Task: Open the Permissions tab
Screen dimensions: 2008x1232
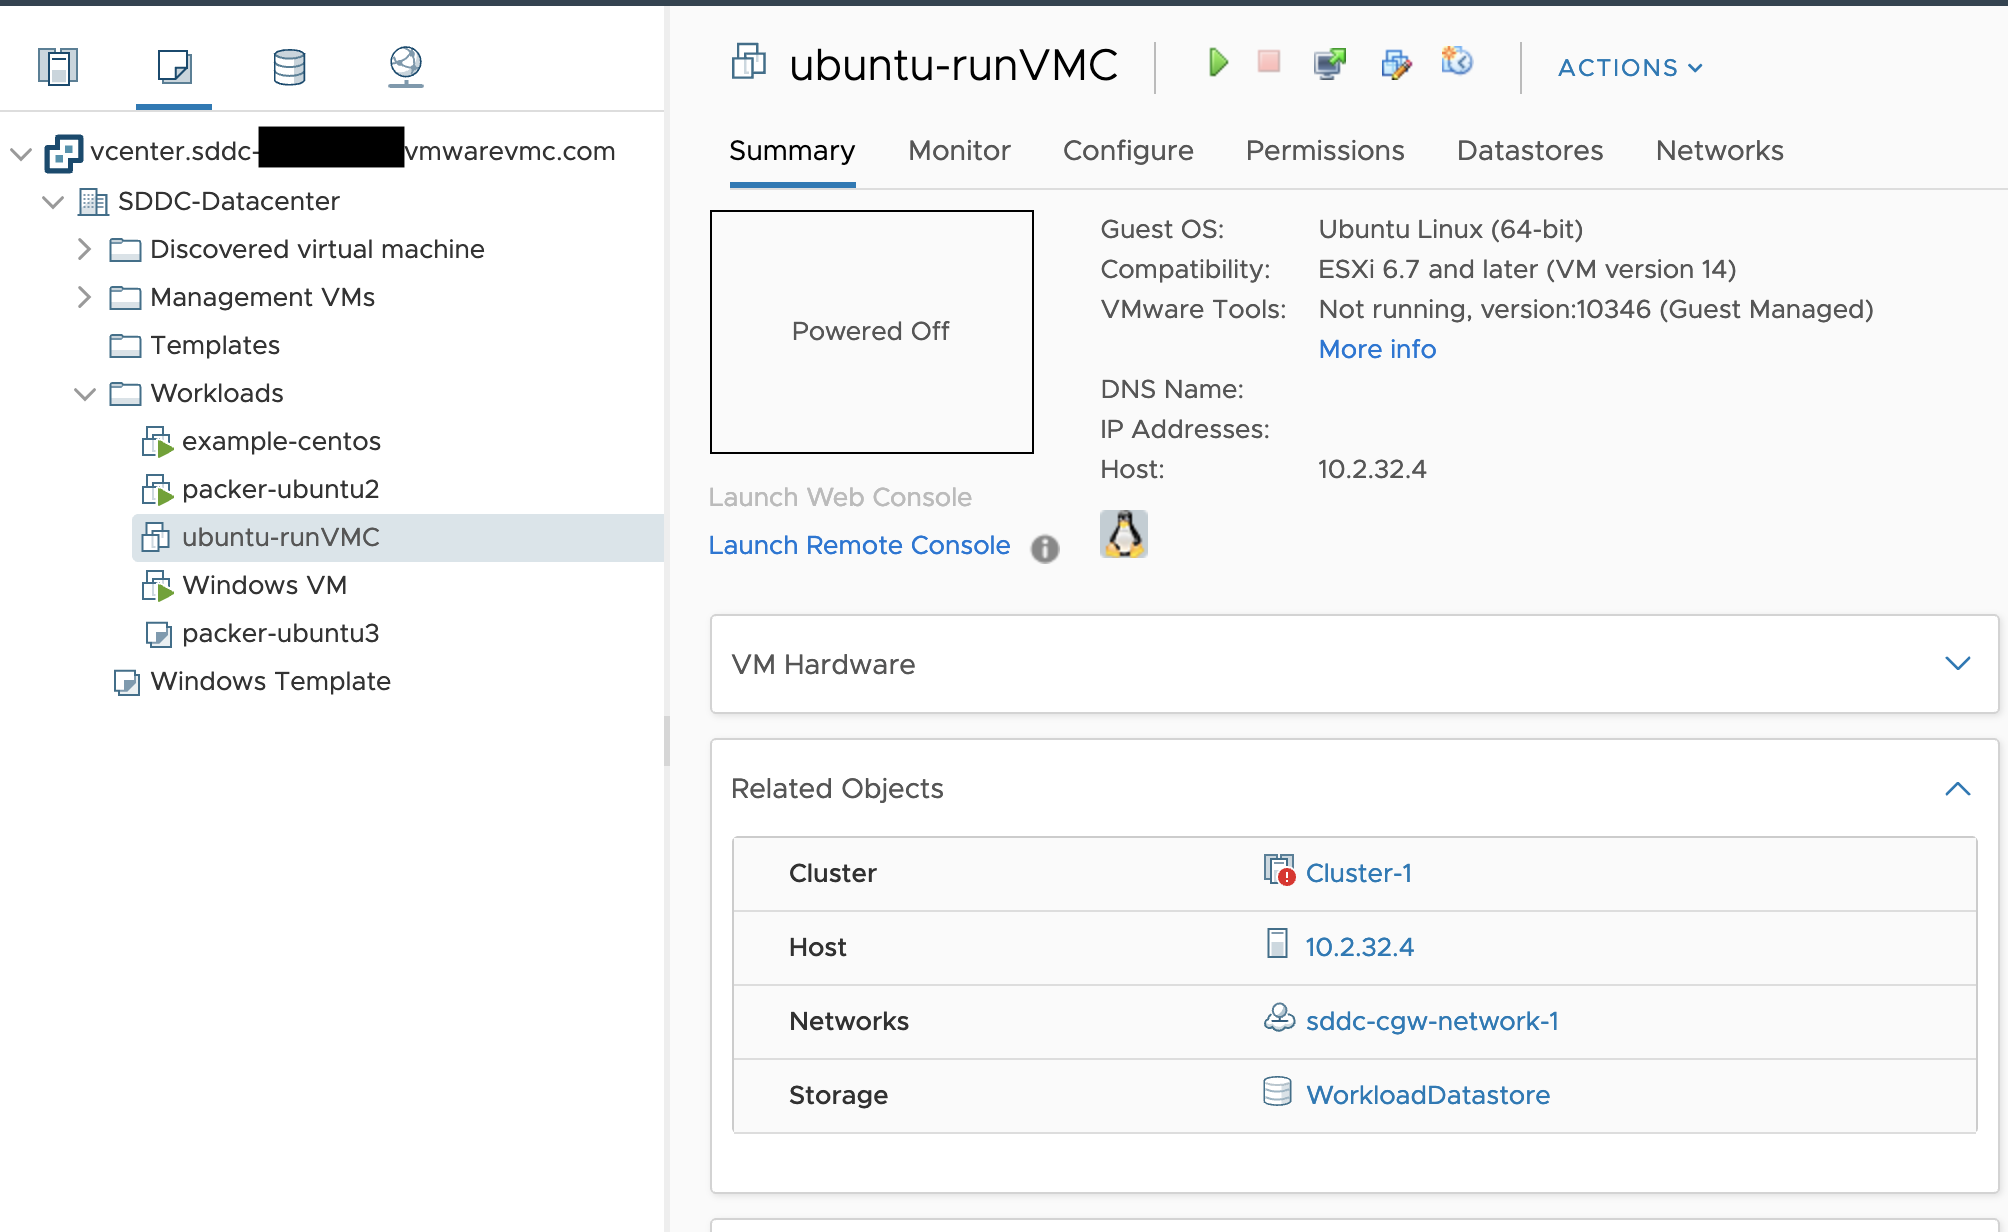Action: [1324, 150]
